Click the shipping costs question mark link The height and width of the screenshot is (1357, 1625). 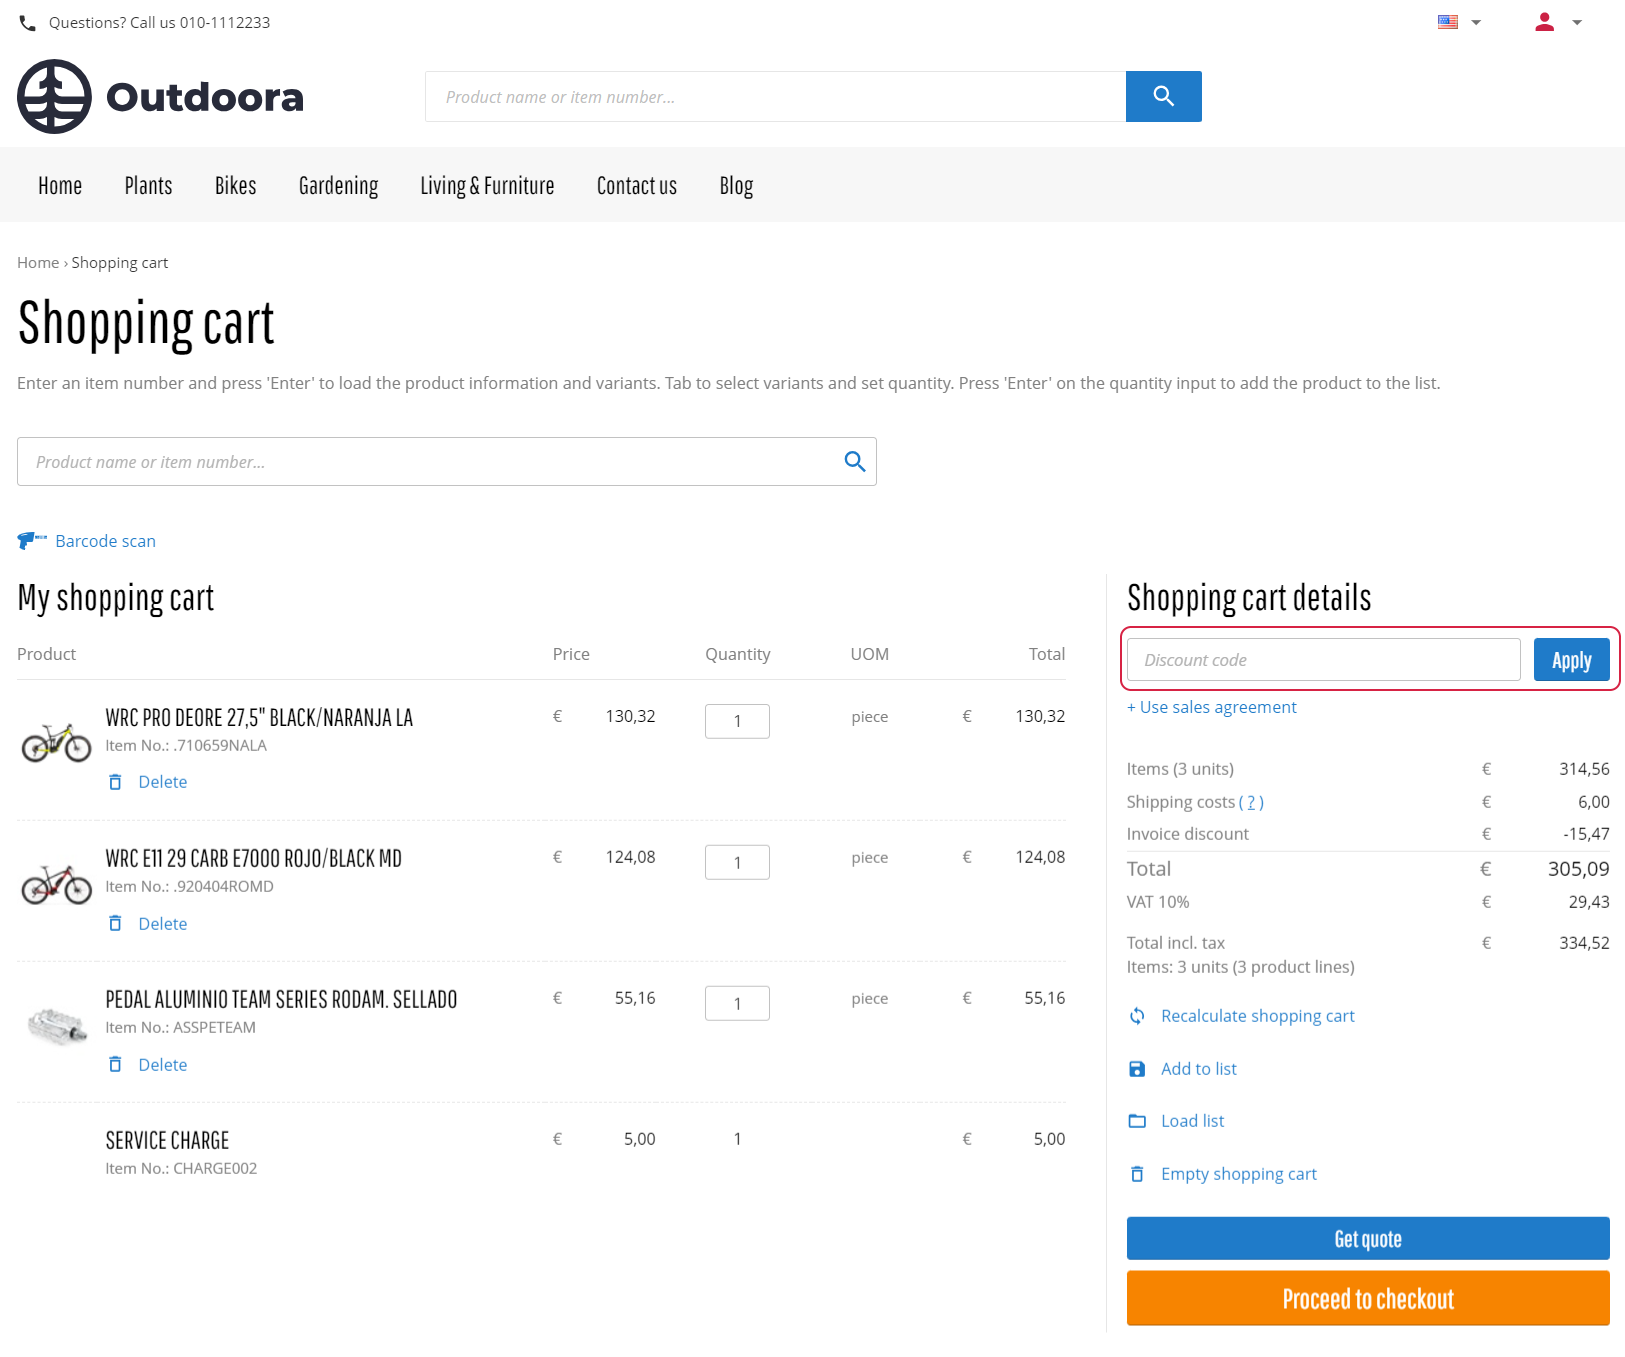pyautogui.click(x=1251, y=802)
